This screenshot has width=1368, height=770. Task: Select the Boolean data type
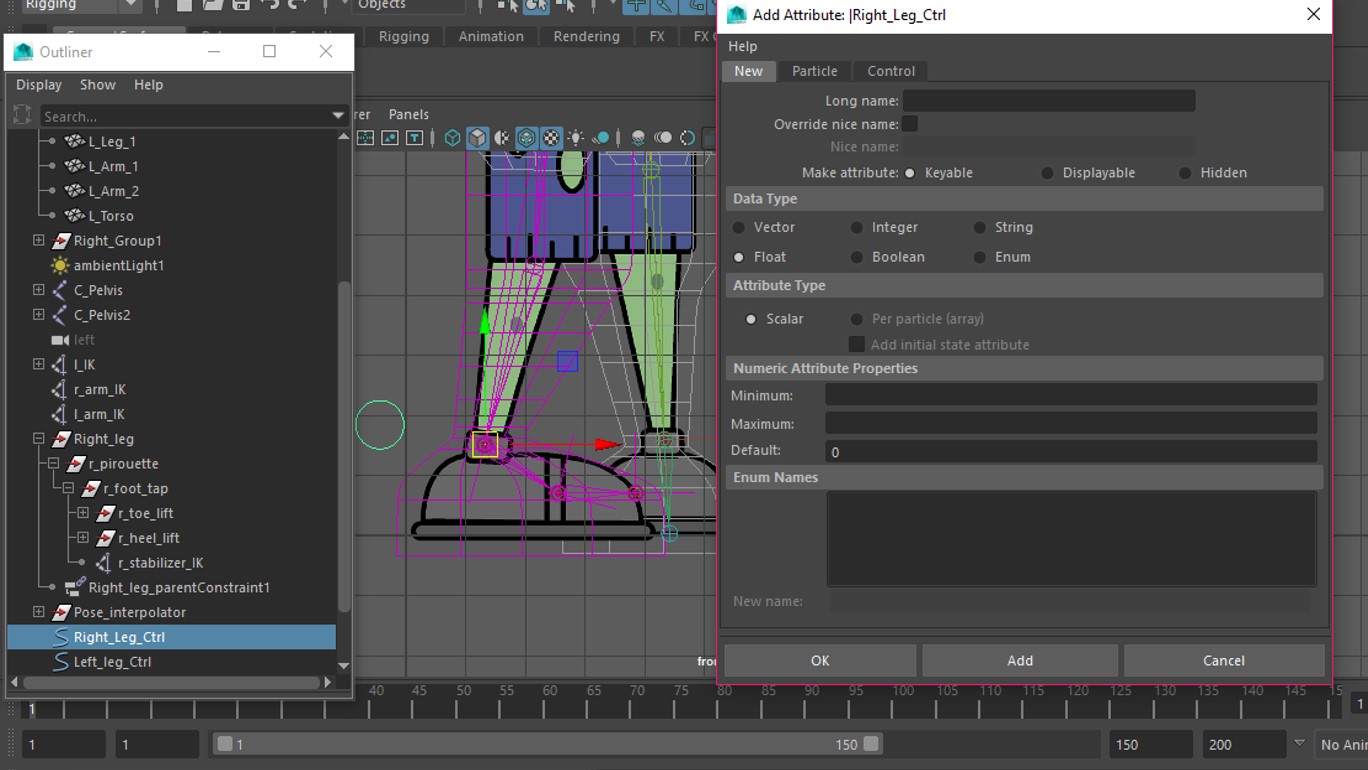coord(857,257)
